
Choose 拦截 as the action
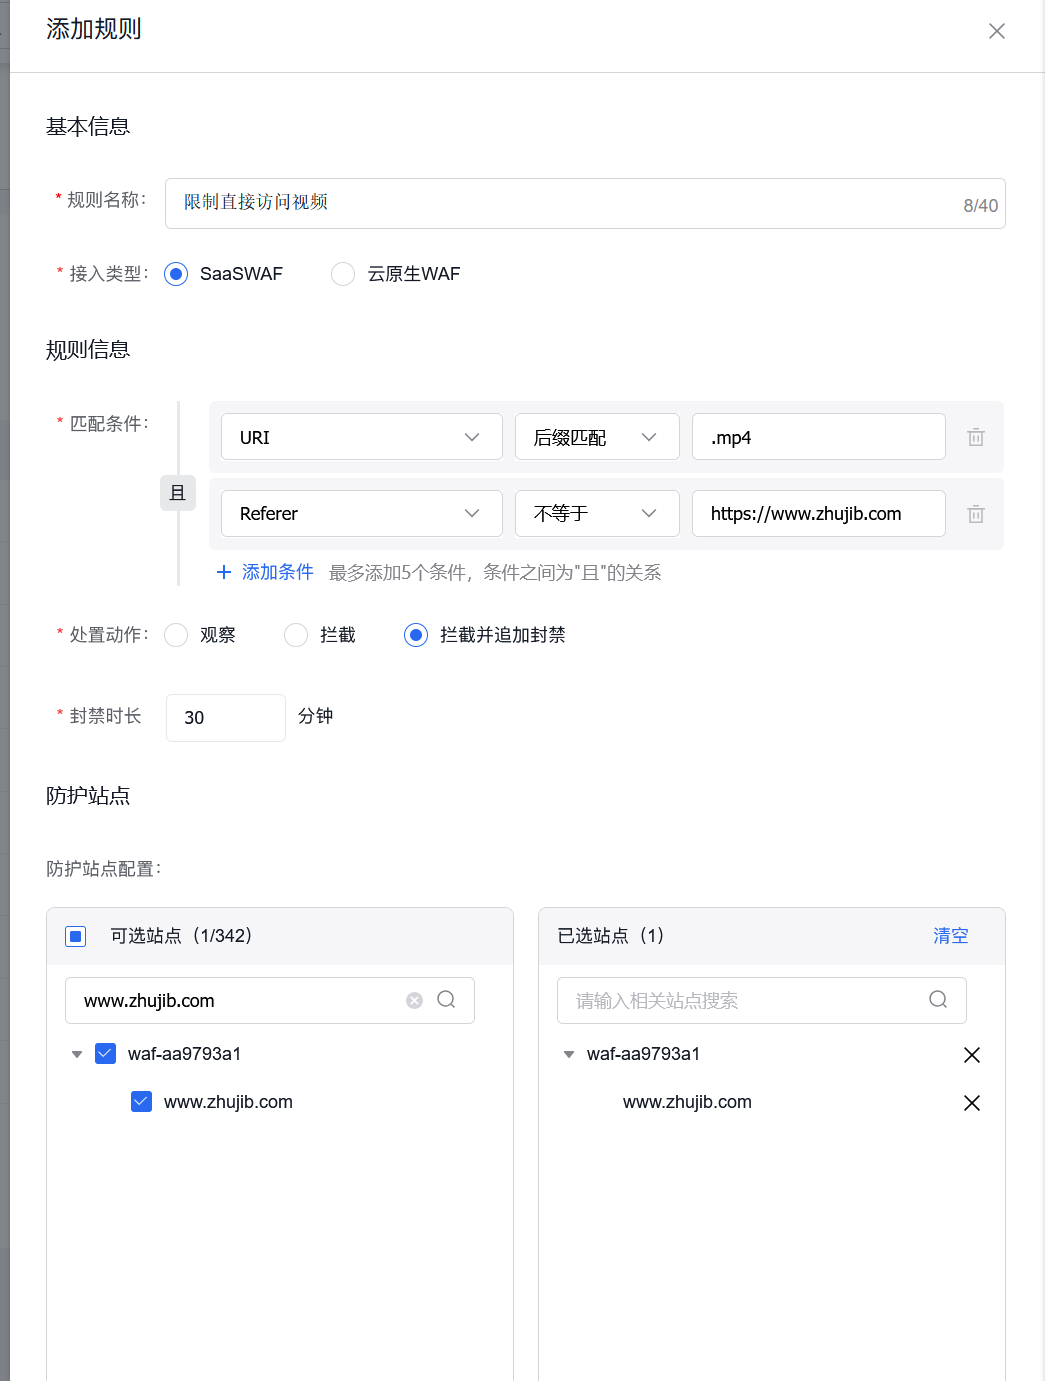point(296,635)
